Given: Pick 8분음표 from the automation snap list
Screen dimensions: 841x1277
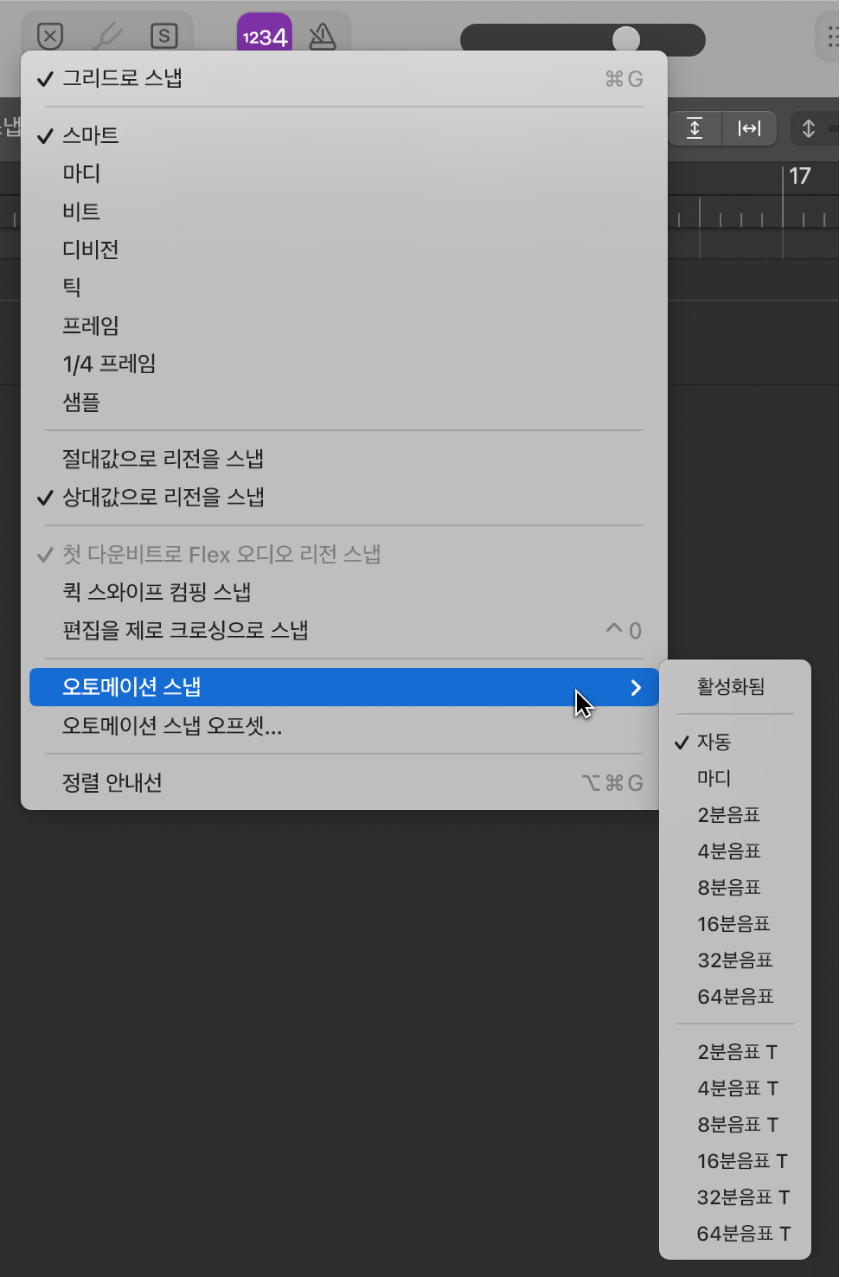Looking at the screenshot, I should coord(735,887).
